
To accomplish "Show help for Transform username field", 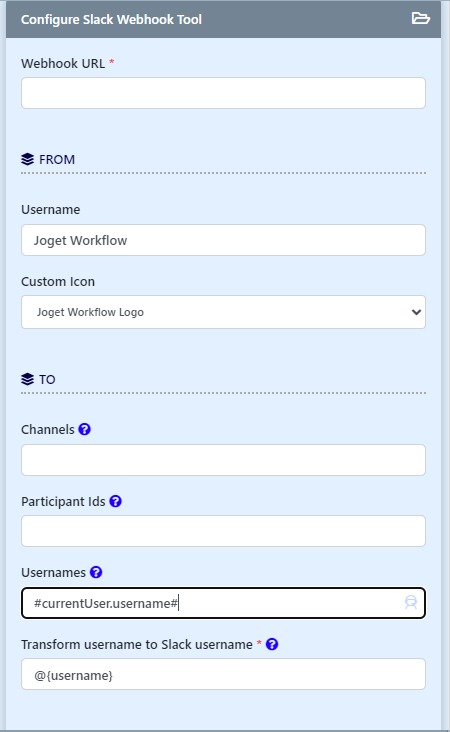I will pos(272,644).
